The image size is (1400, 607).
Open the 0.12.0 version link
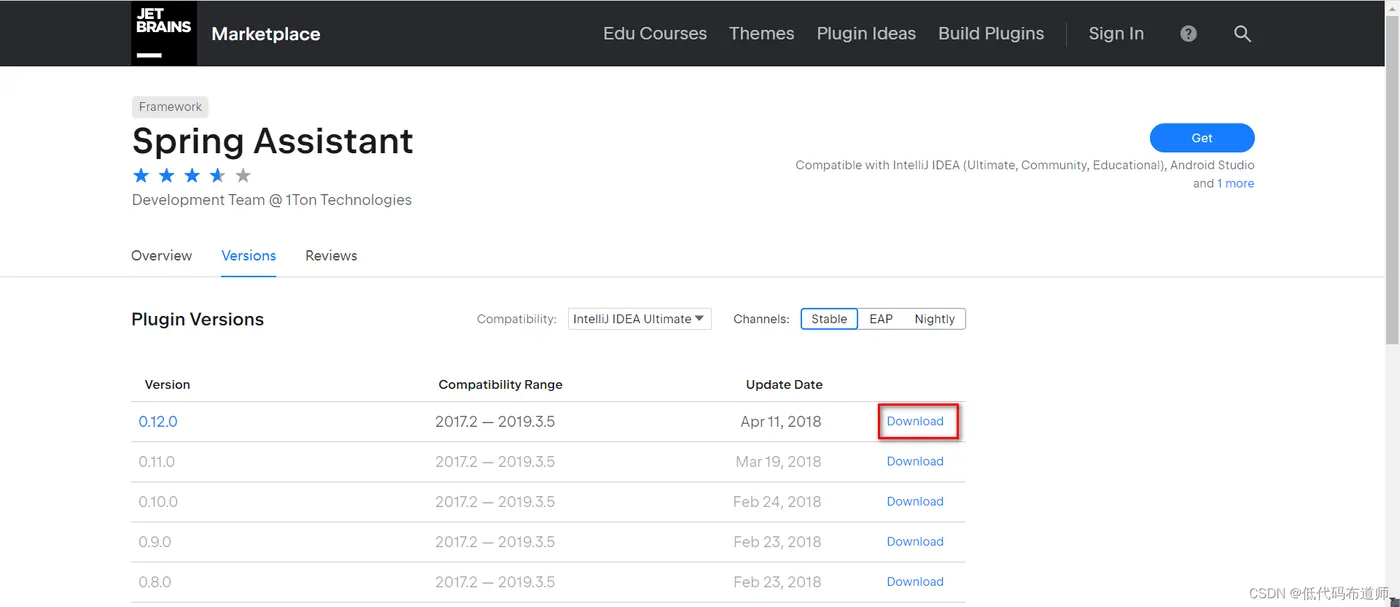tap(158, 422)
